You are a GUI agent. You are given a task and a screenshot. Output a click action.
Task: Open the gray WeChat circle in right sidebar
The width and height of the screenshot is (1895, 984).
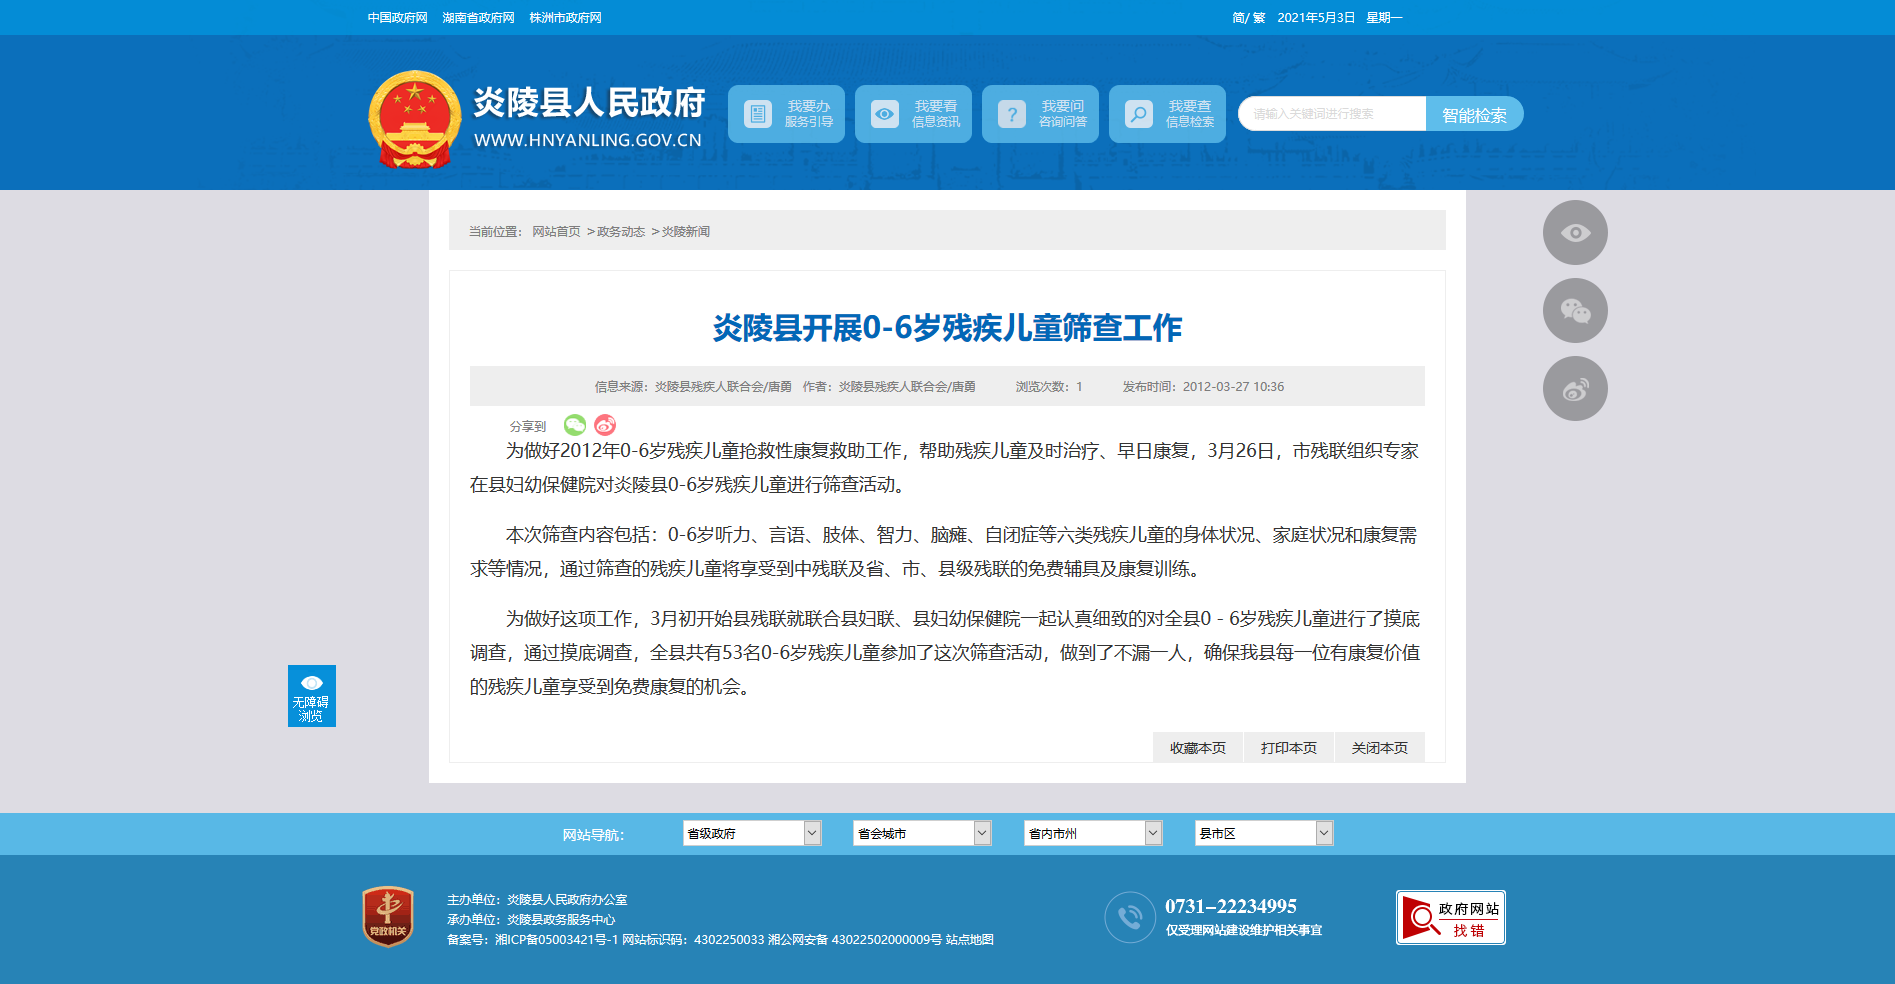[x=1575, y=311]
